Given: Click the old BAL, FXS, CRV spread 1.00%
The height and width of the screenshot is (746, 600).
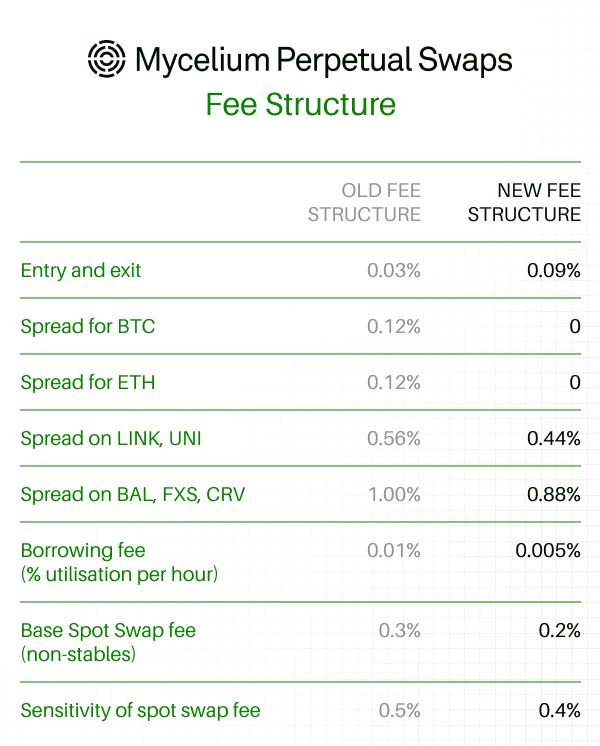Looking at the screenshot, I should click(x=394, y=494).
